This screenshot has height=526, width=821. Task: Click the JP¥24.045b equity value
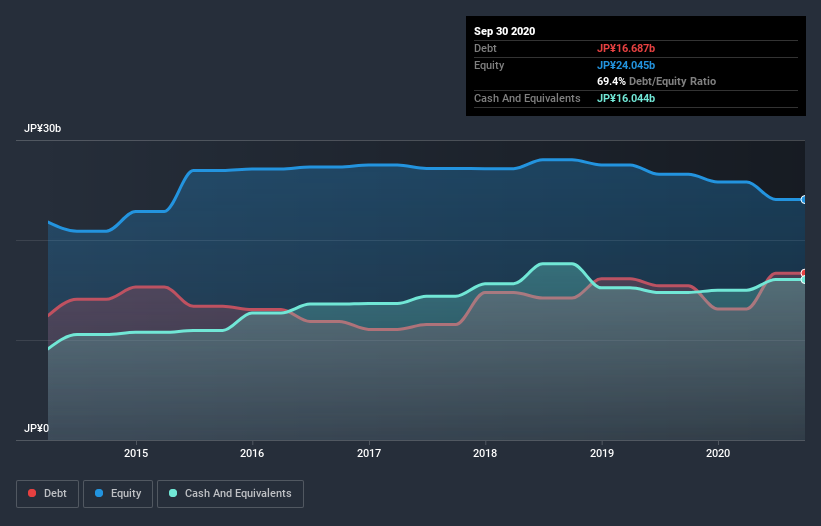(x=626, y=65)
